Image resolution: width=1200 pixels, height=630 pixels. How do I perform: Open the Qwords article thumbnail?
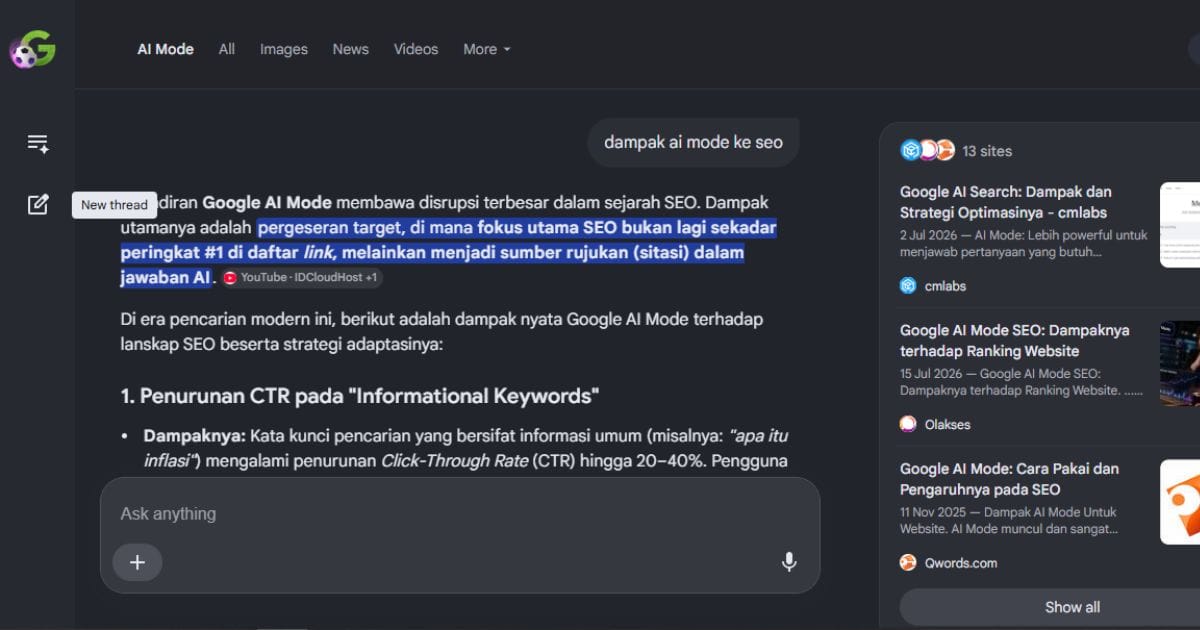click(x=1180, y=501)
